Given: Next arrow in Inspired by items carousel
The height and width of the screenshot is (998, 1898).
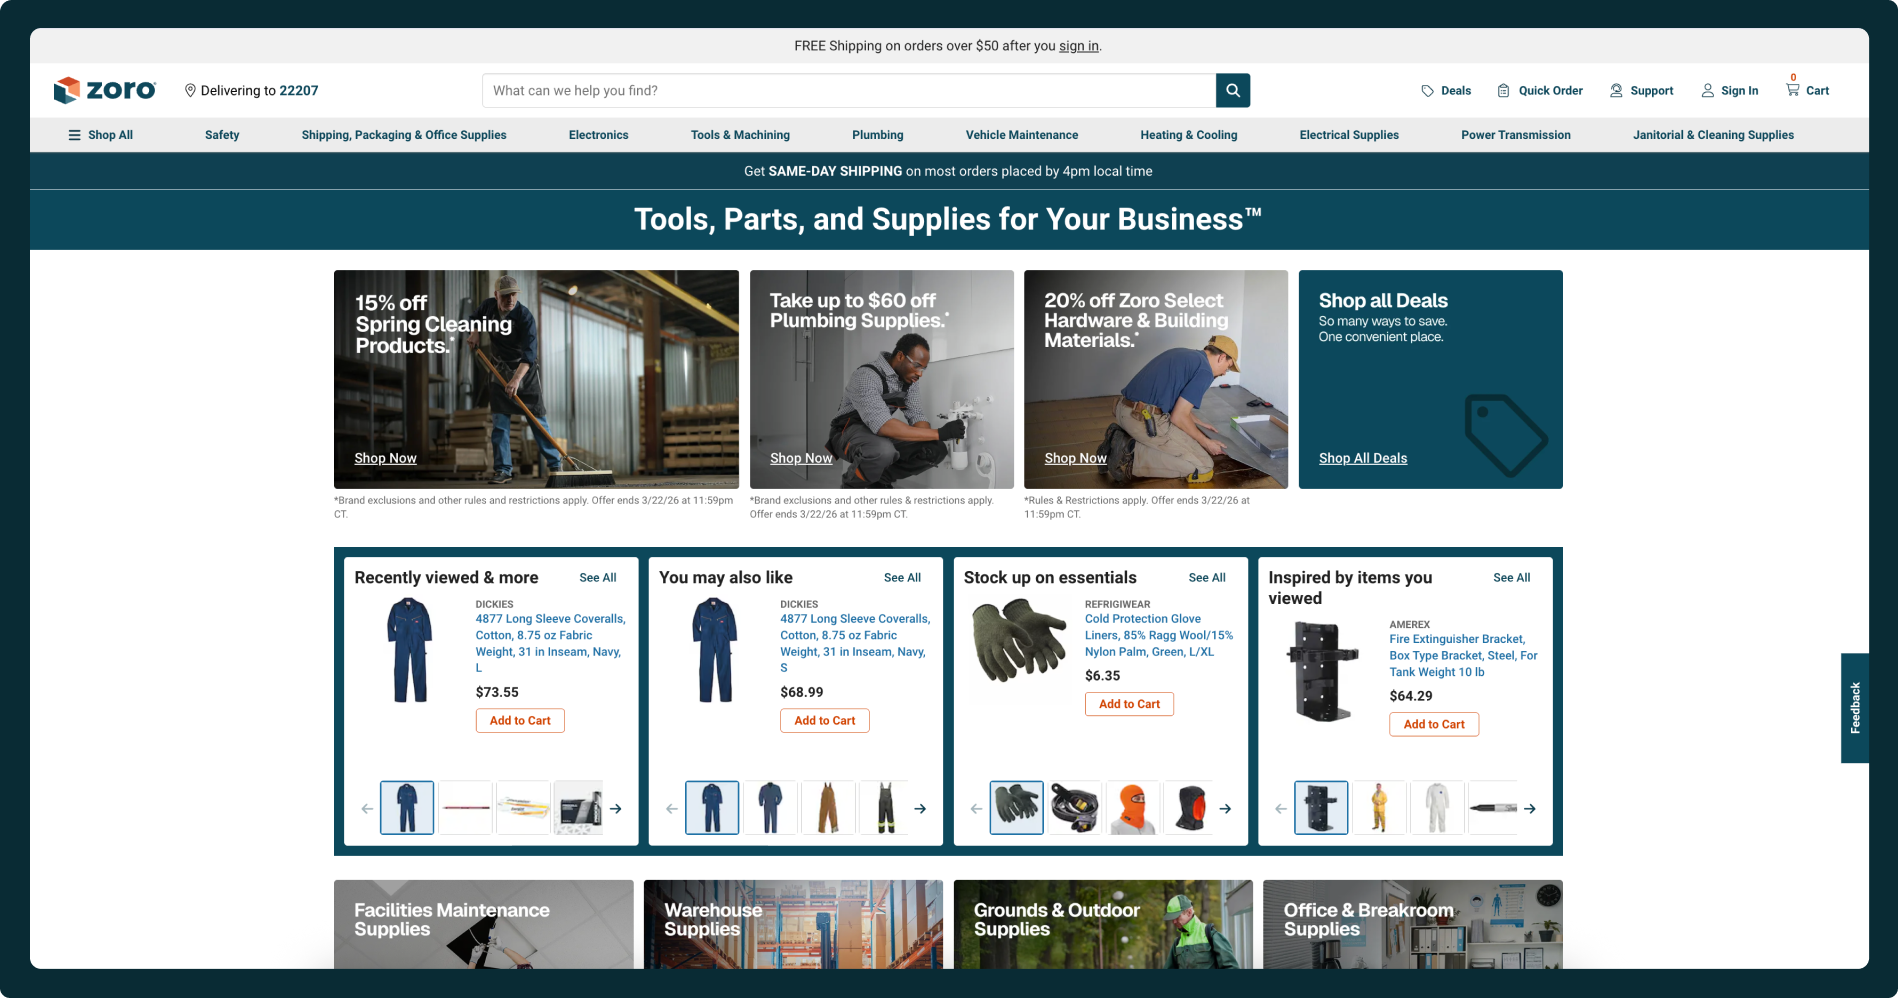Looking at the screenshot, I should click(x=1530, y=809).
